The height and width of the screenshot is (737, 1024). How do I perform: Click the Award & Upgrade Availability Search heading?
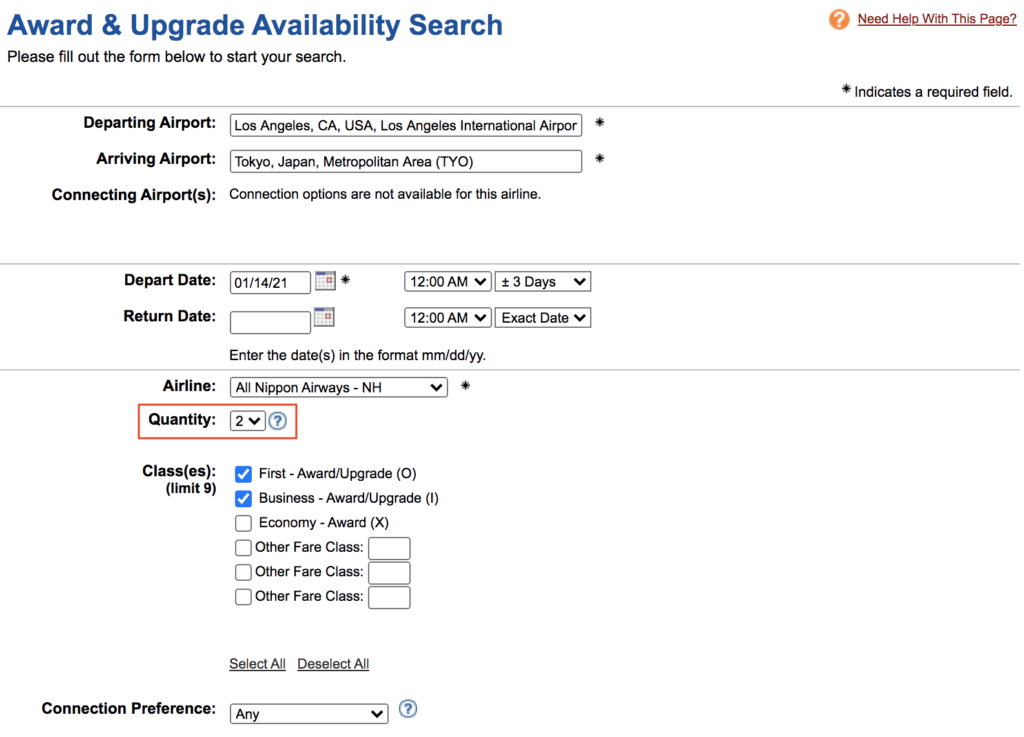255,25
